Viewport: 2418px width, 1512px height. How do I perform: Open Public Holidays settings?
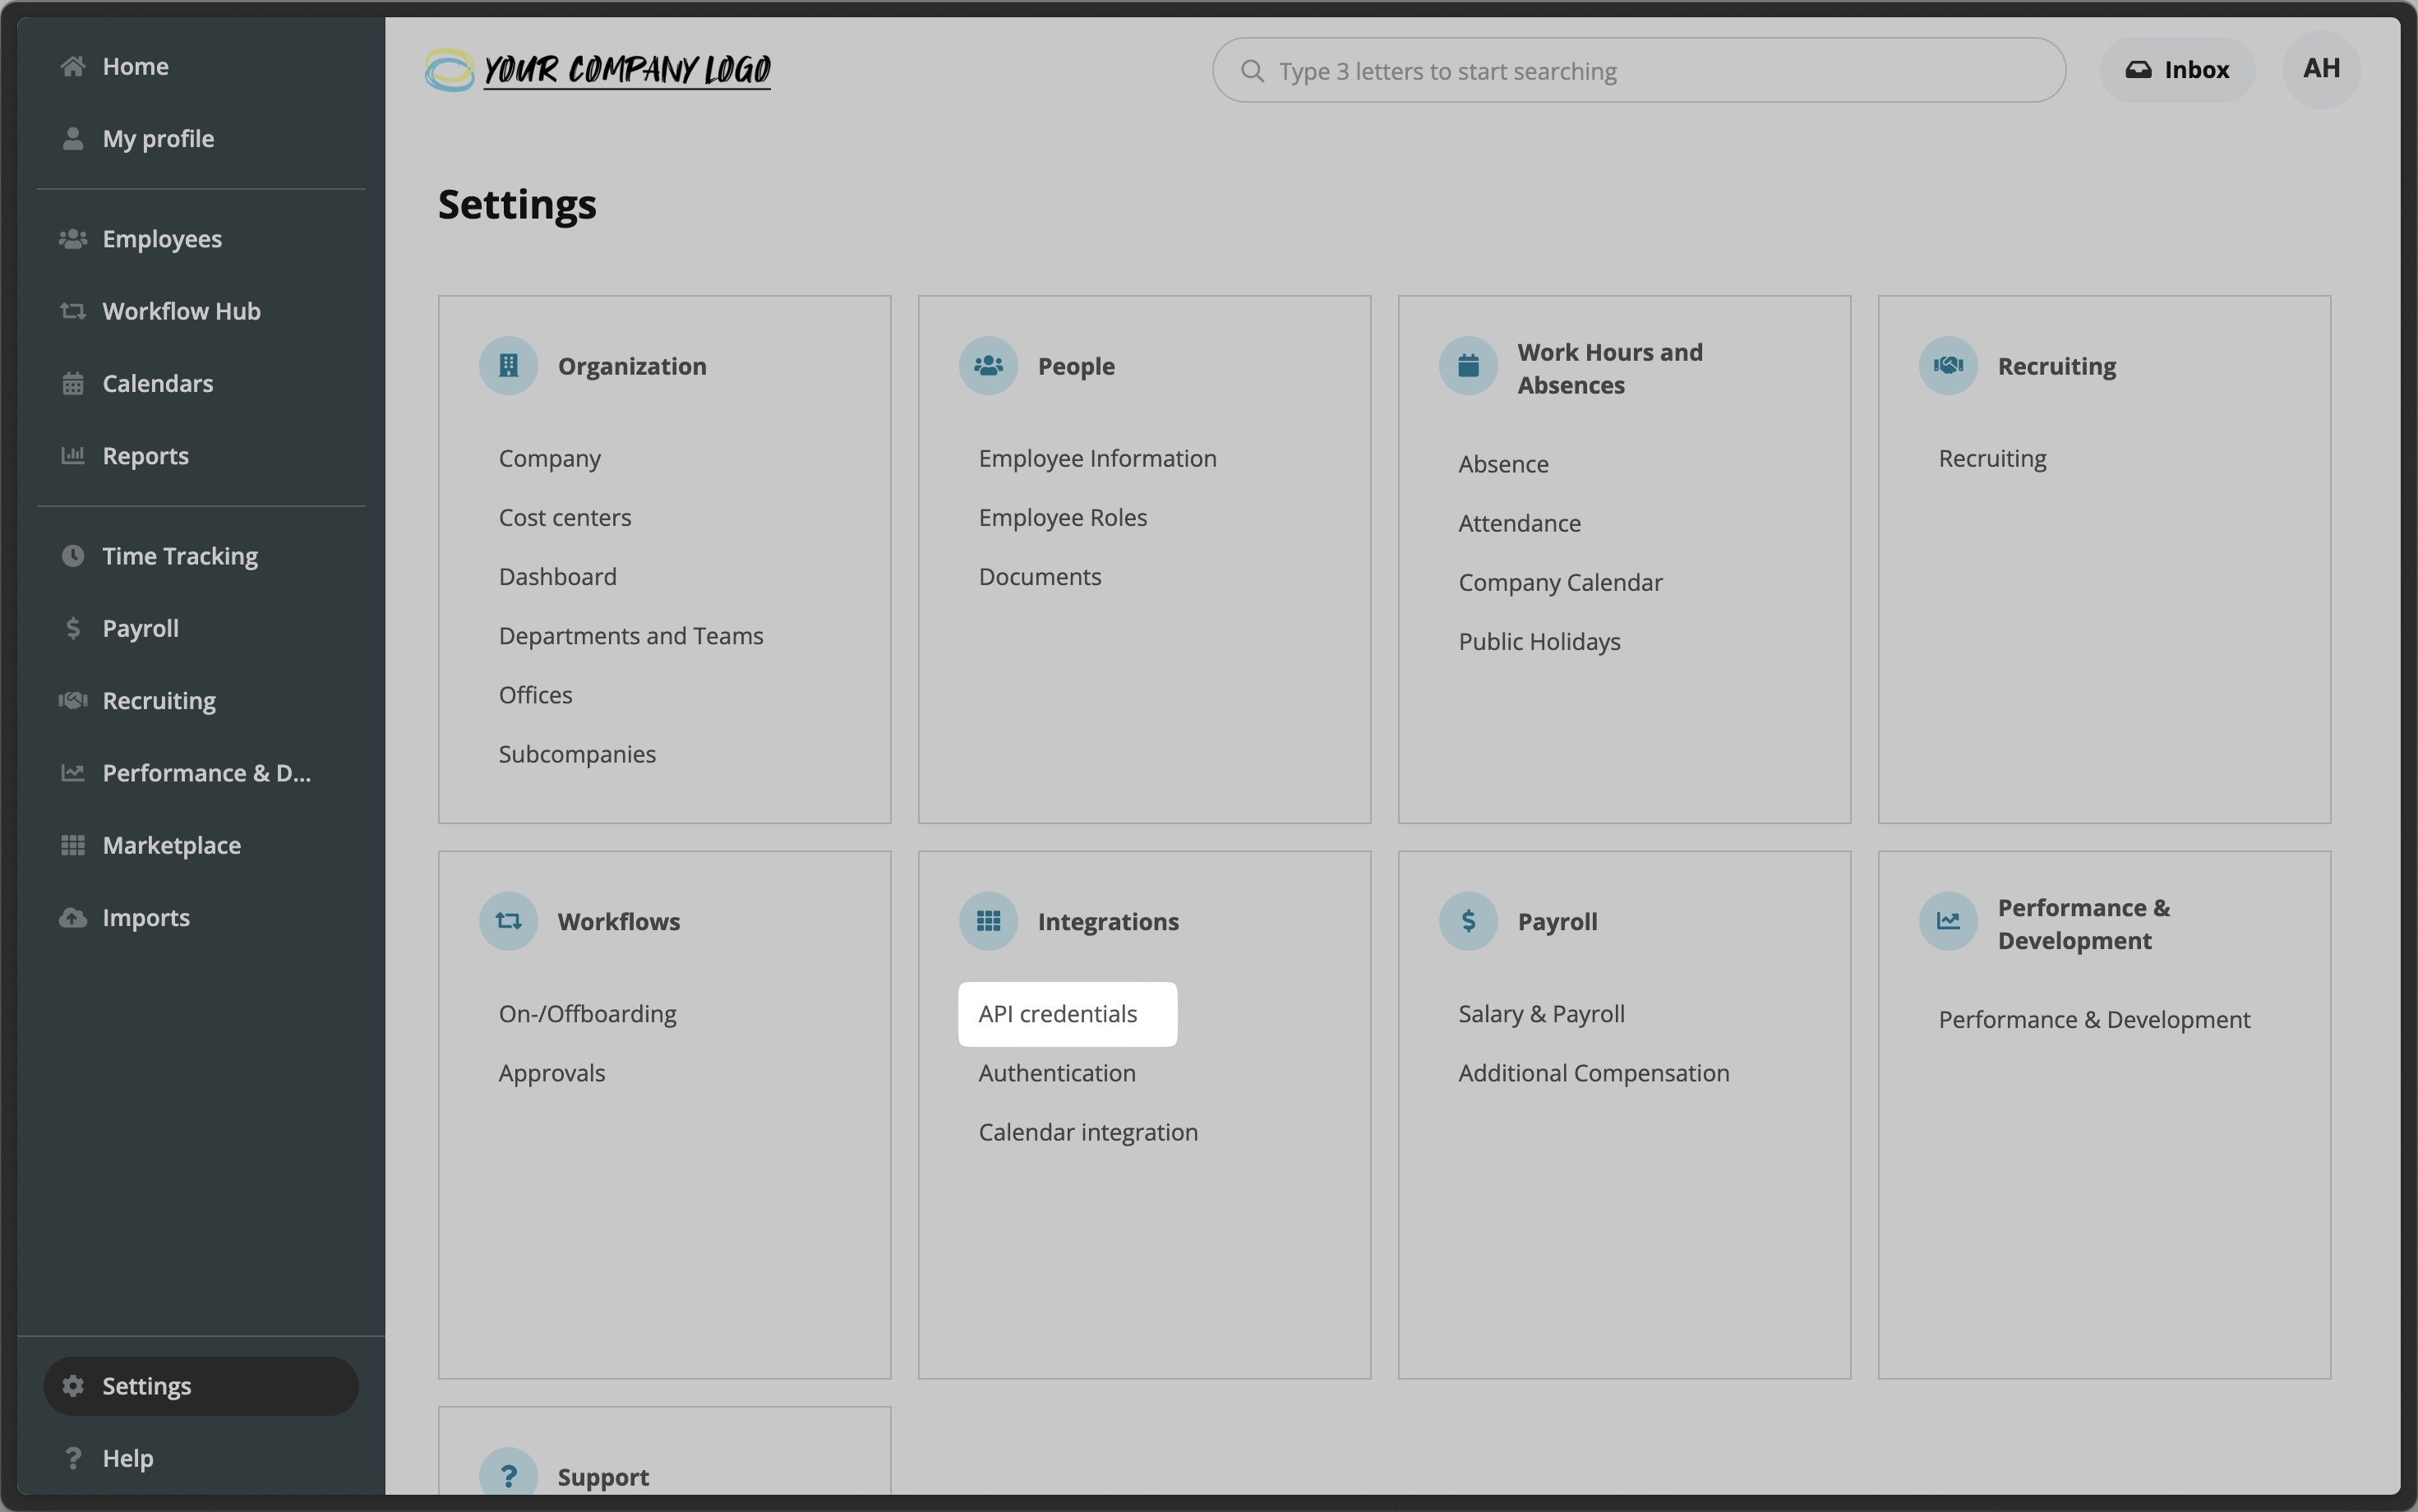point(1539,642)
